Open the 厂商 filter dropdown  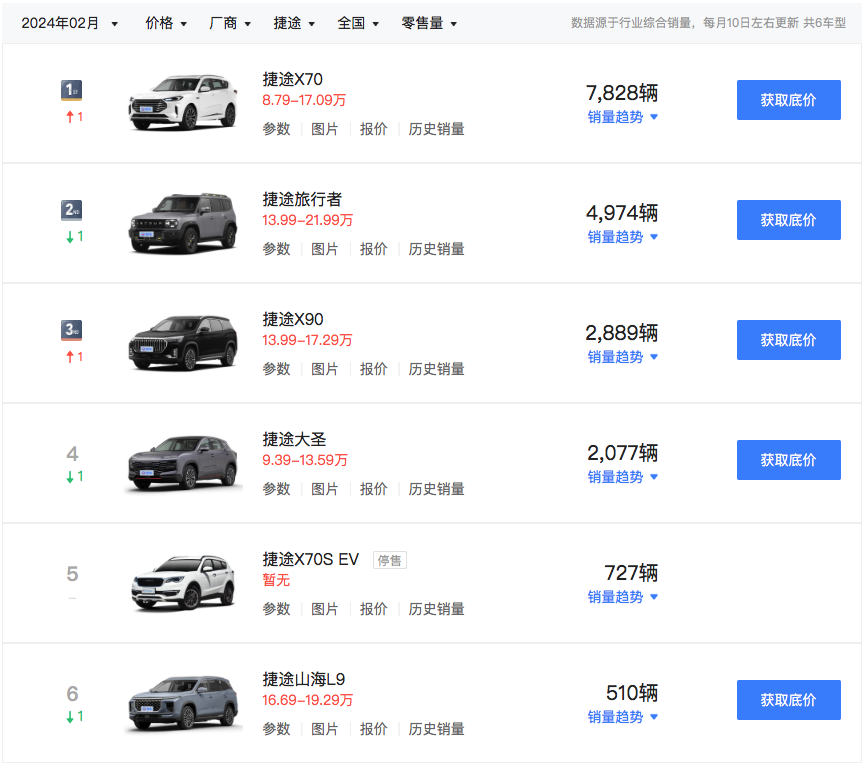(230, 23)
